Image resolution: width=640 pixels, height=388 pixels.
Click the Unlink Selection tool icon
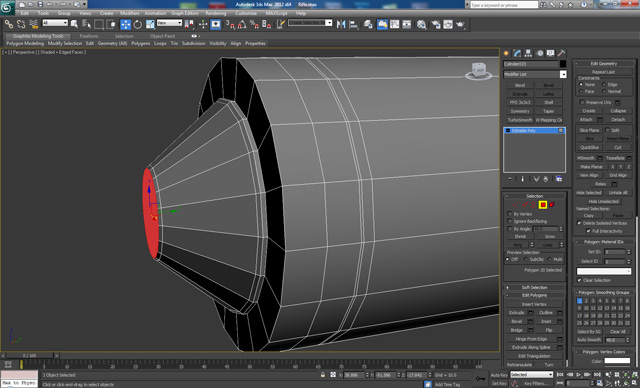click(x=21, y=24)
